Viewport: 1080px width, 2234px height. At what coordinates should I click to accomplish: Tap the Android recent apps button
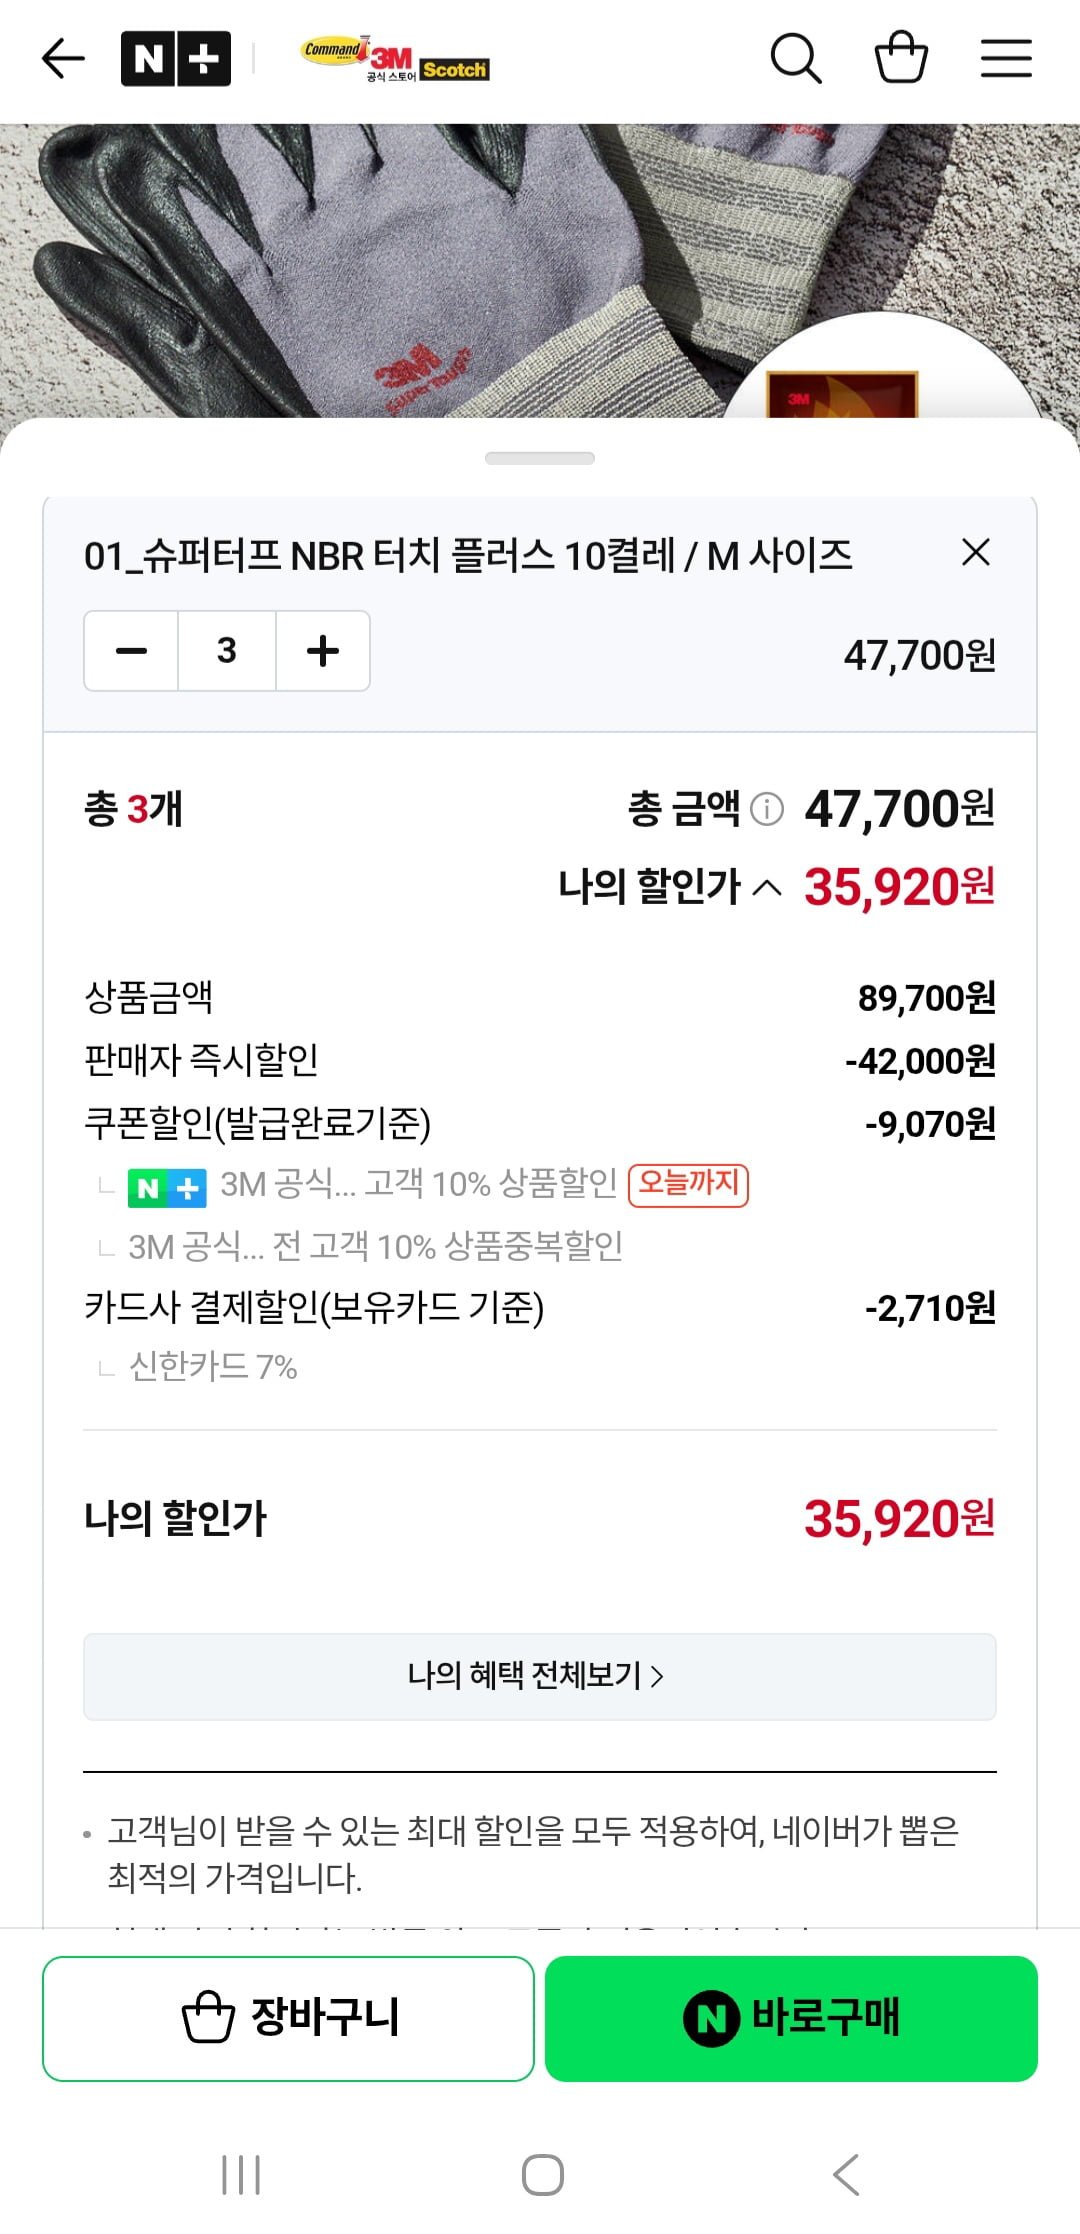coord(241,2175)
